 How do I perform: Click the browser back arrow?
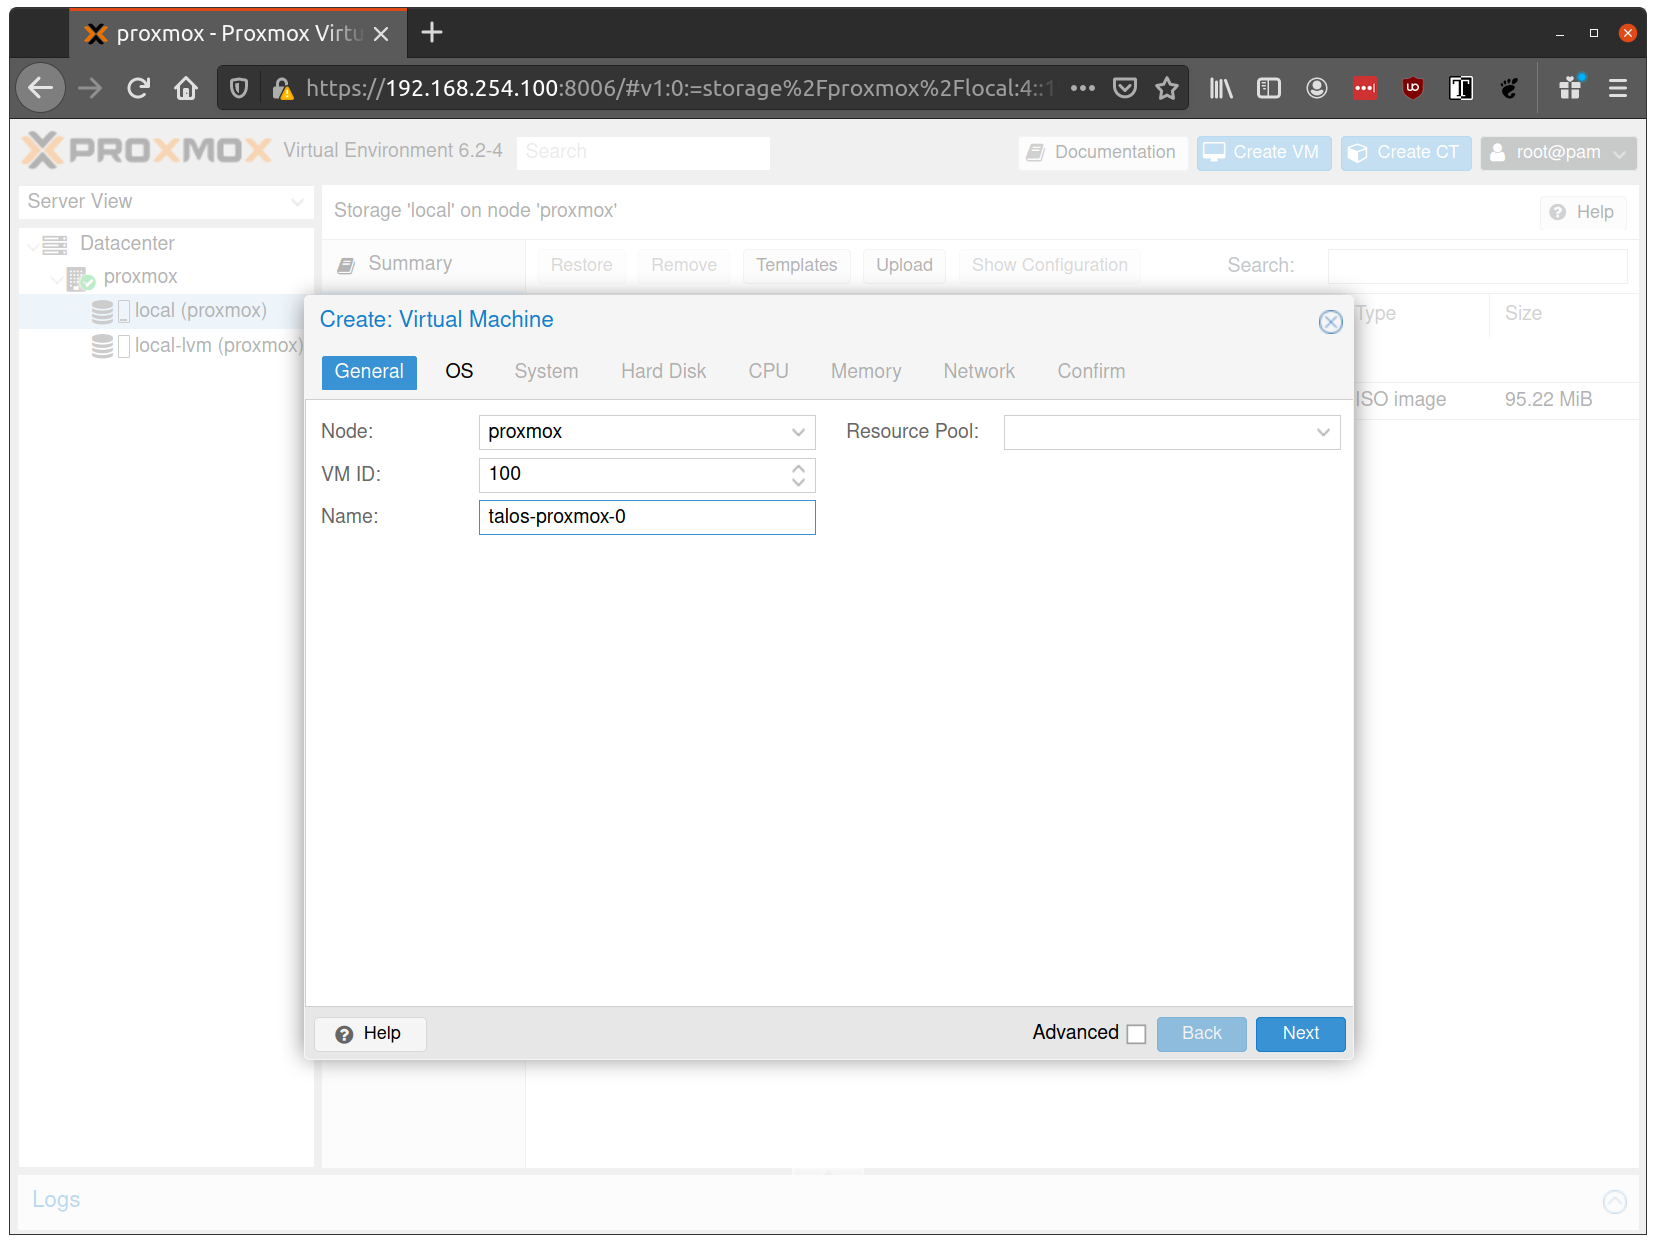(x=40, y=88)
